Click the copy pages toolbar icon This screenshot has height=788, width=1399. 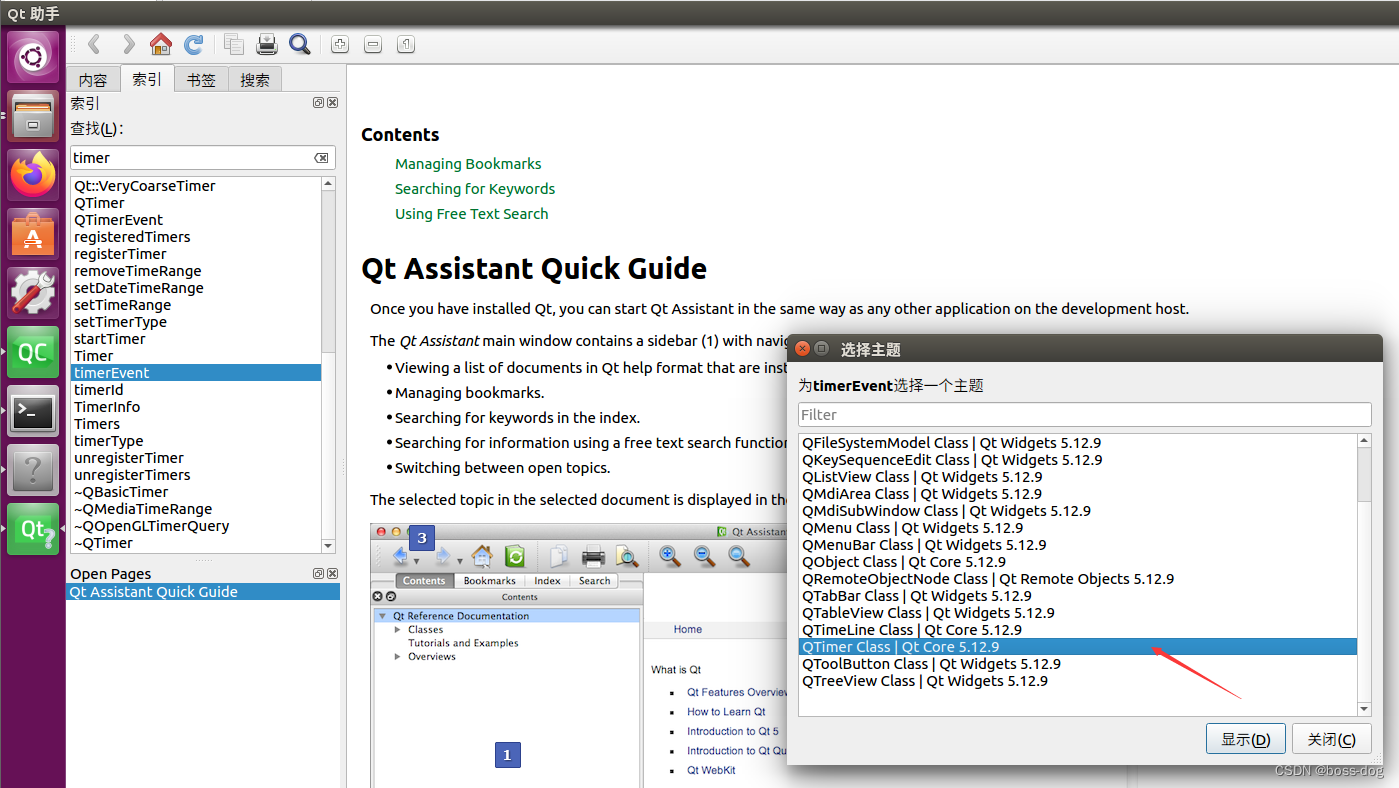[234, 44]
